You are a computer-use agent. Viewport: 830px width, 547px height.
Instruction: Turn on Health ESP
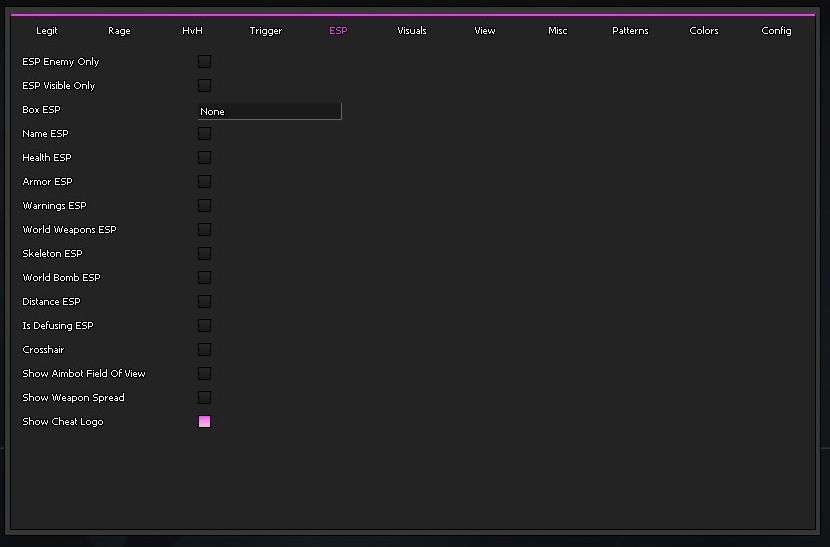204,158
